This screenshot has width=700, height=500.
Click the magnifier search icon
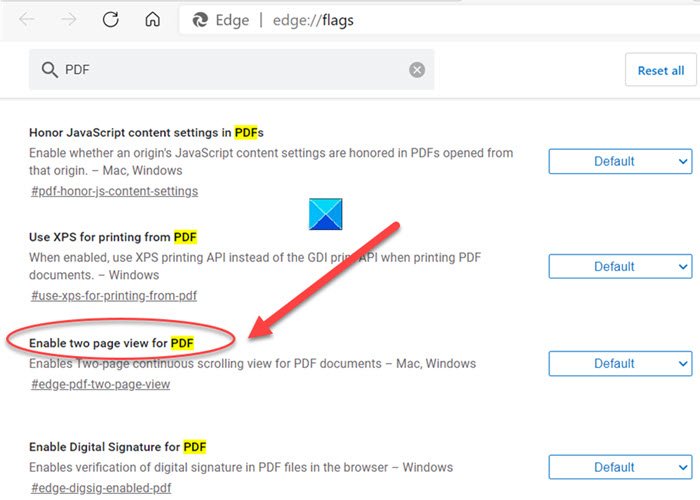pos(50,70)
